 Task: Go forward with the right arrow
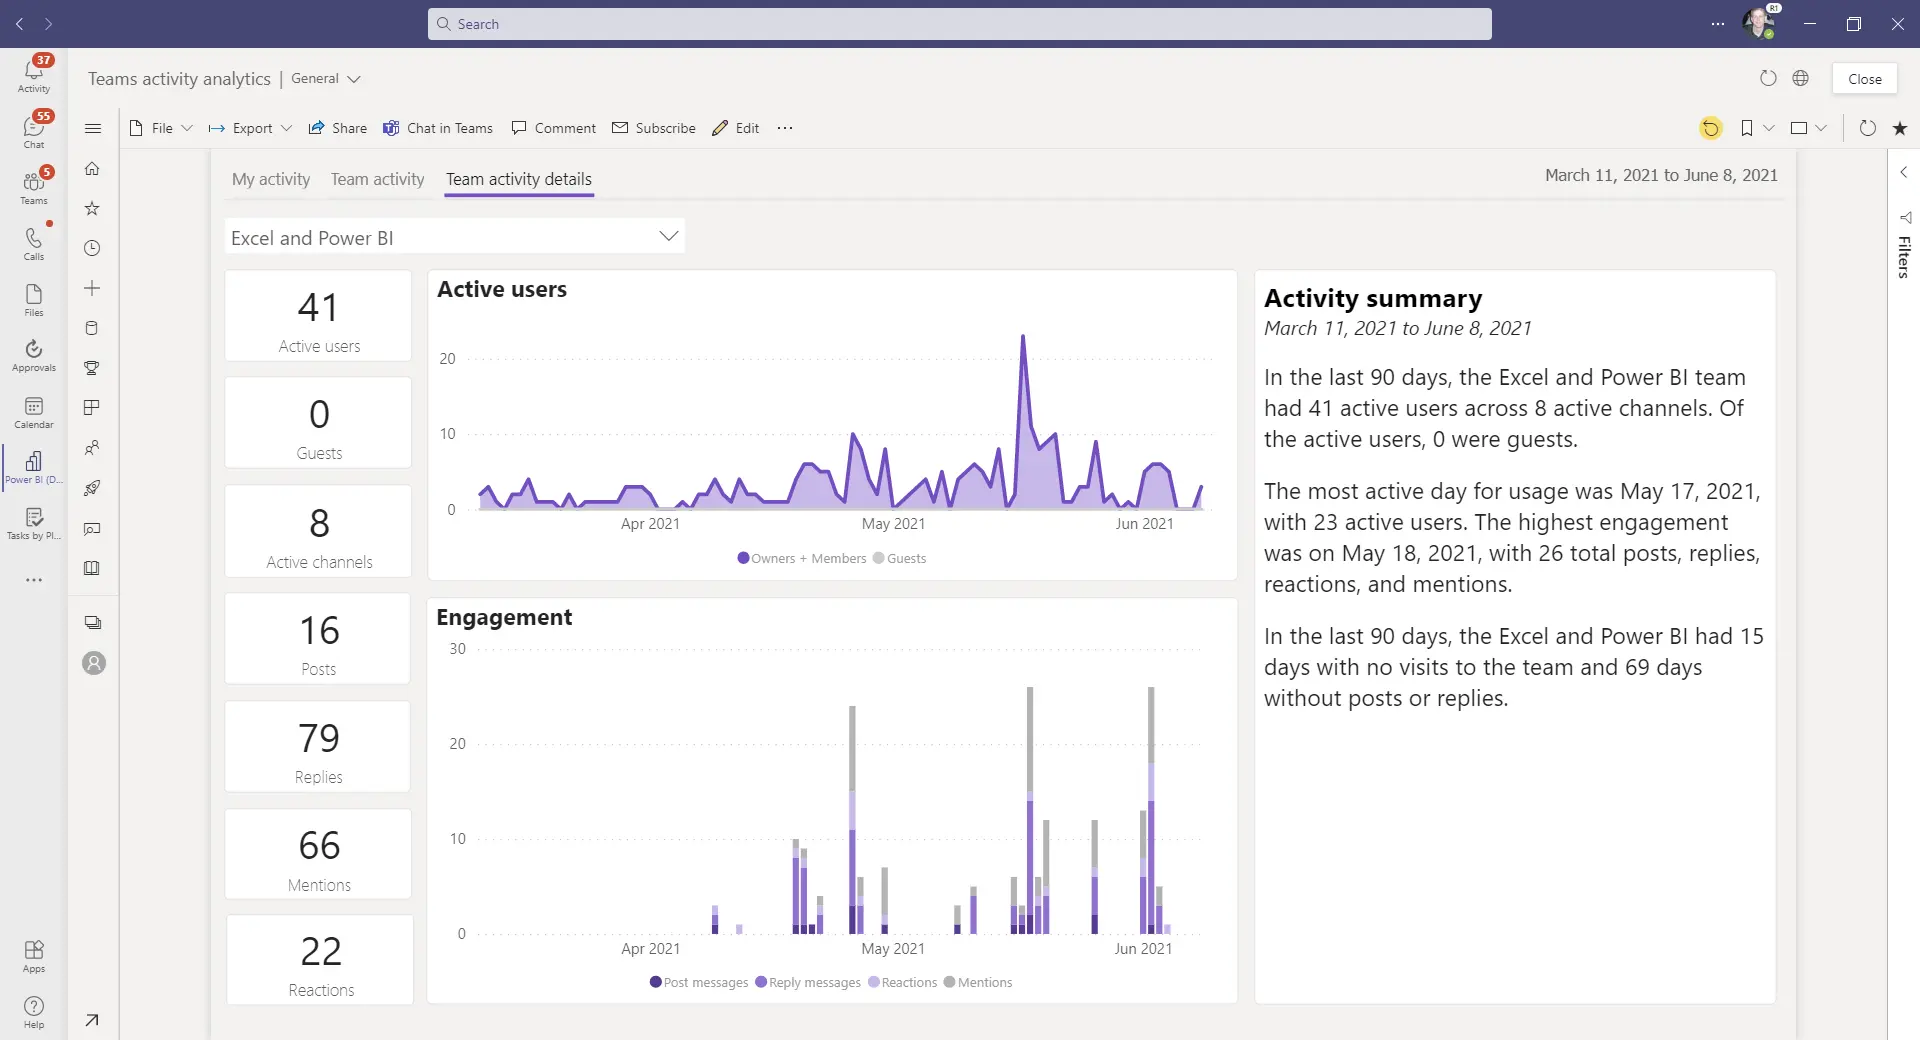[48, 24]
